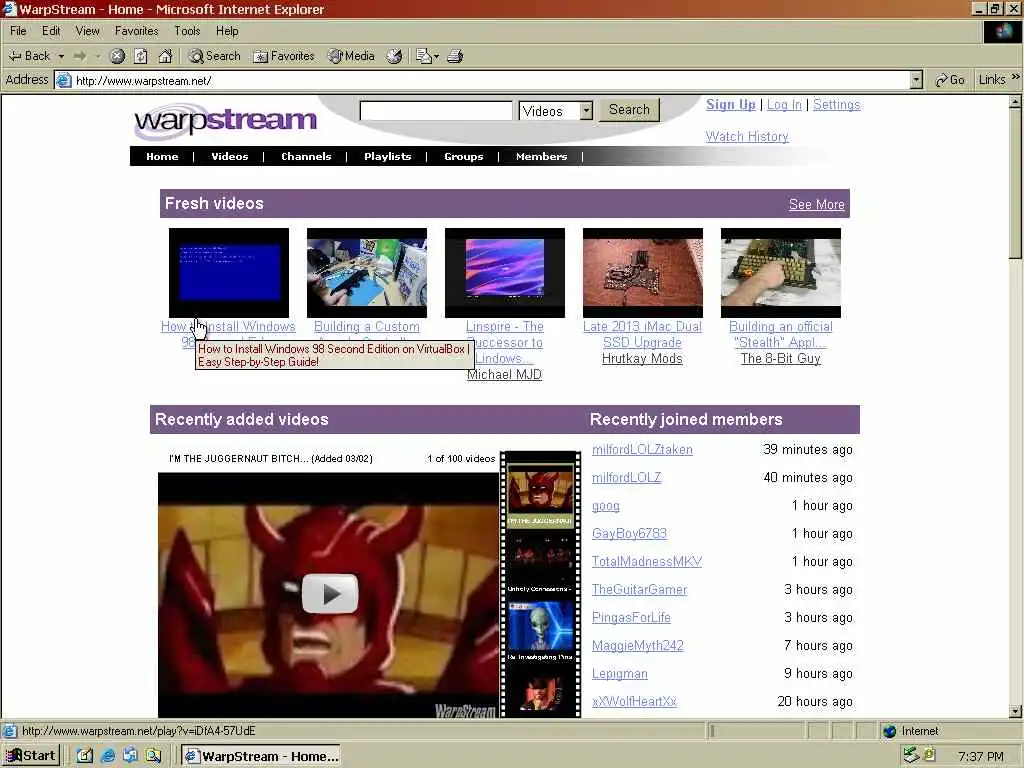Click the Forward arrow toolbar button
1024x768 pixels.
[x=80, y=56]
